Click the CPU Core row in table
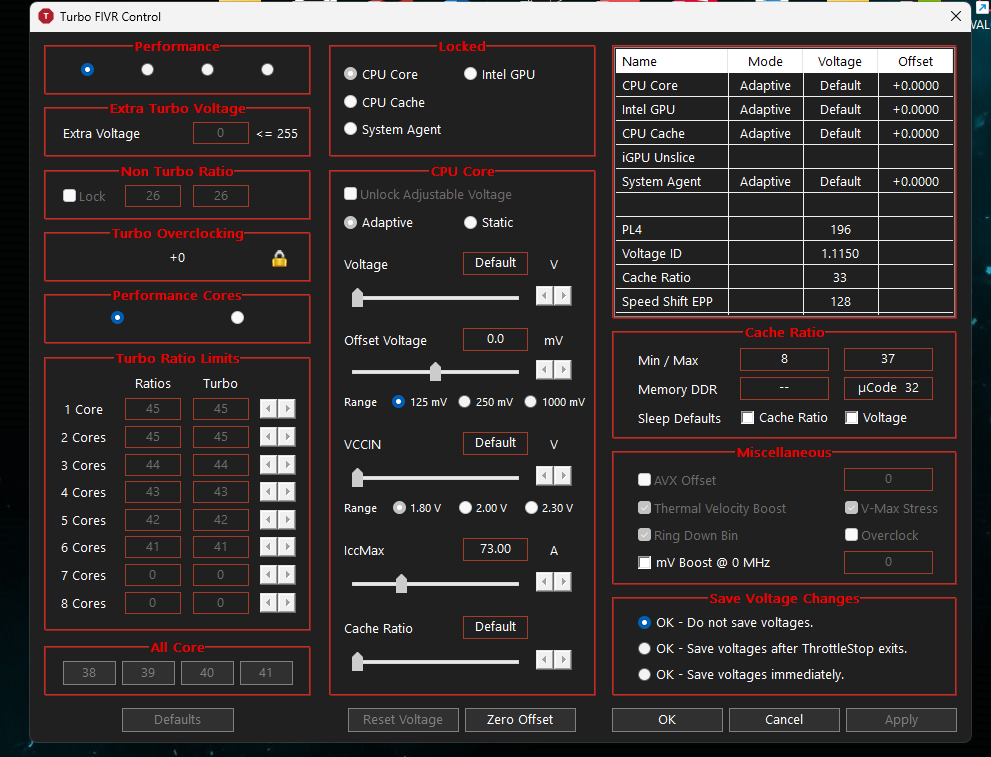The width and height of the screenshot is (991, 757). (784, 85)
